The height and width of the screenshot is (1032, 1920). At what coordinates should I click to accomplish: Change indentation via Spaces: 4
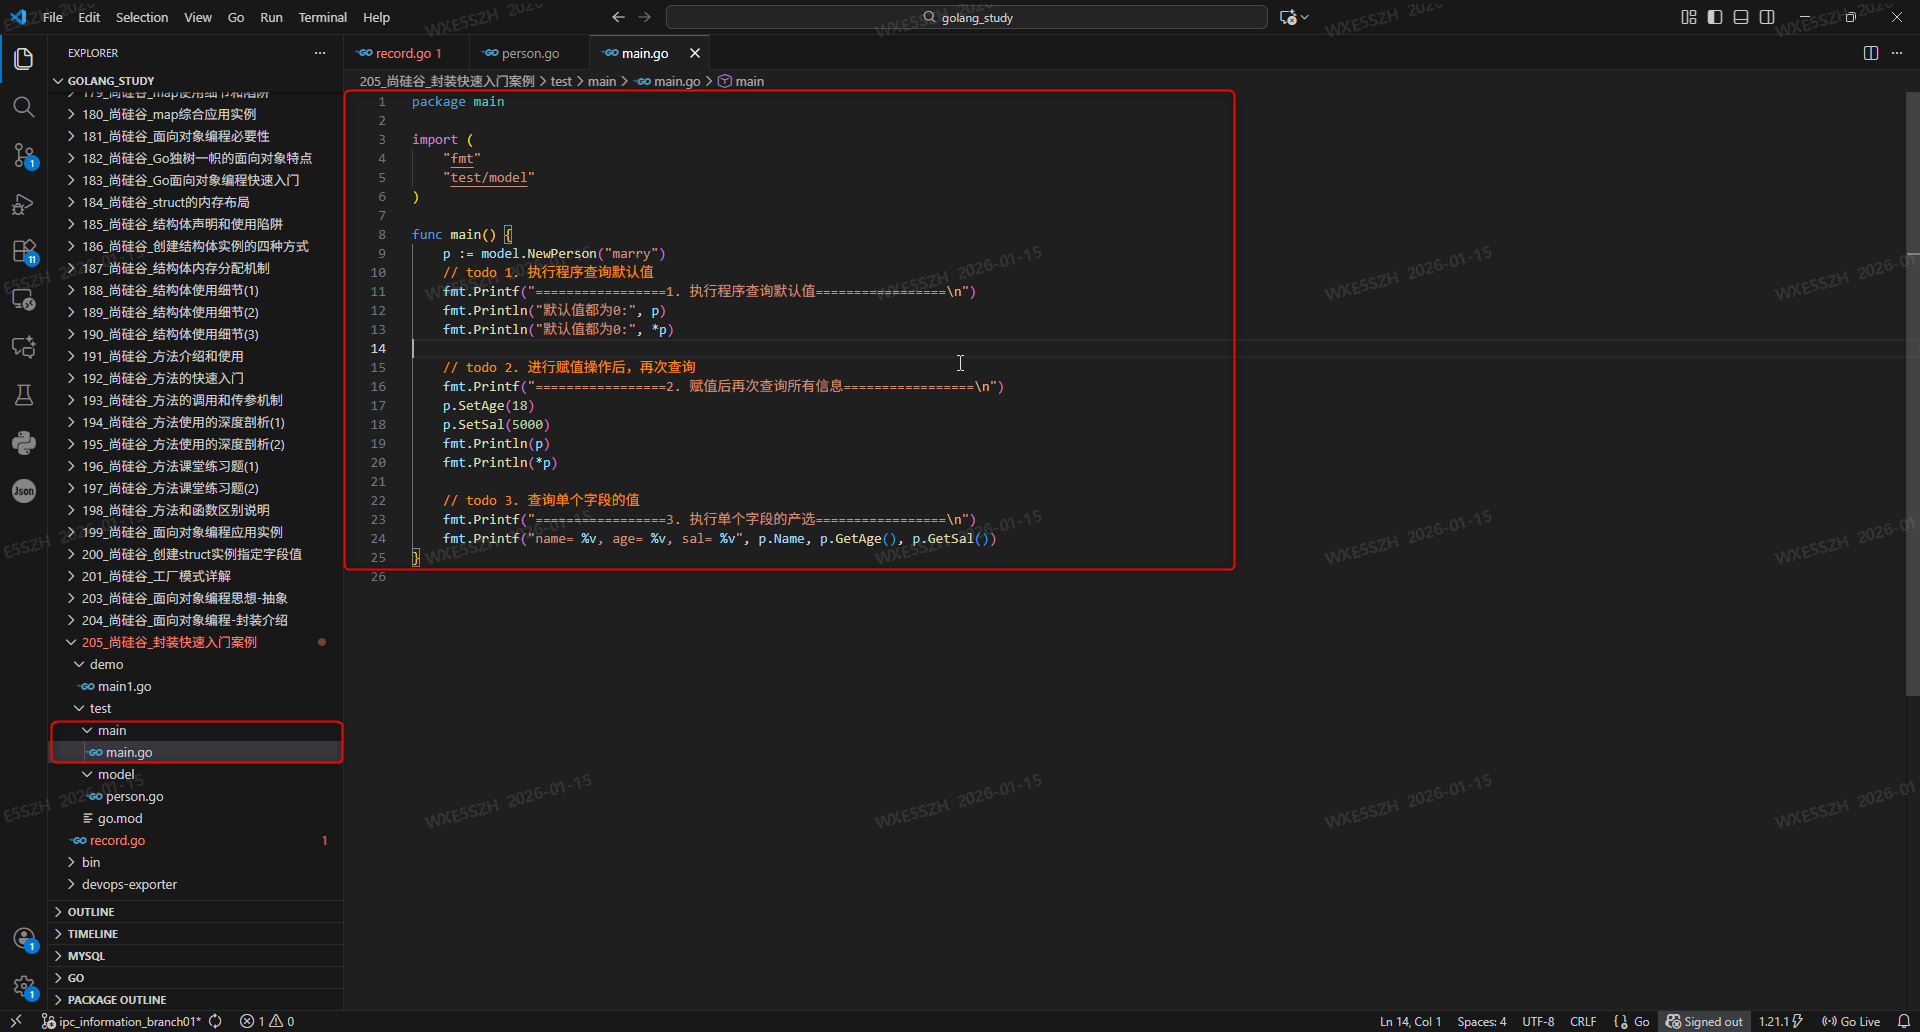pos(1482,1021)
